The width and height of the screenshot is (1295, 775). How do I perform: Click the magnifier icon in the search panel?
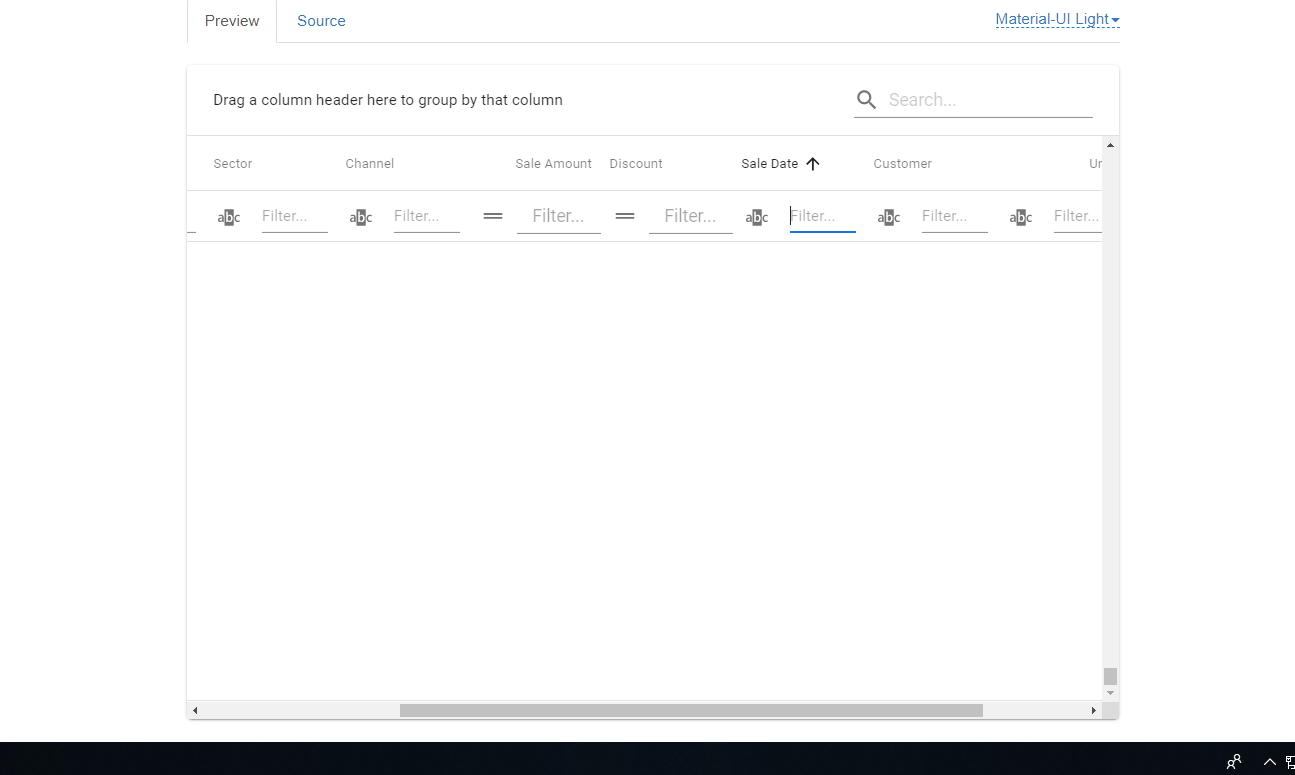click(x=866, y=100)
